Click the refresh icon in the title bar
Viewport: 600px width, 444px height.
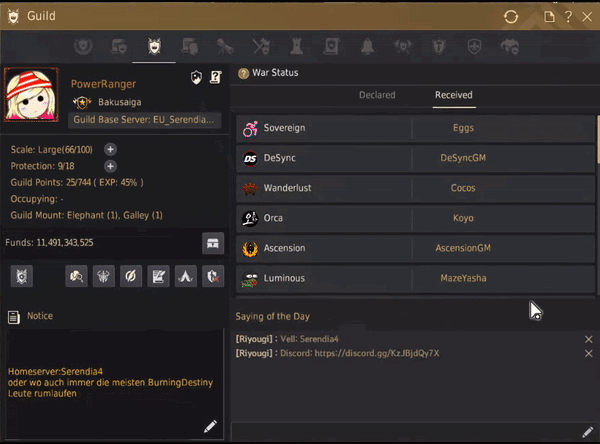511,17
